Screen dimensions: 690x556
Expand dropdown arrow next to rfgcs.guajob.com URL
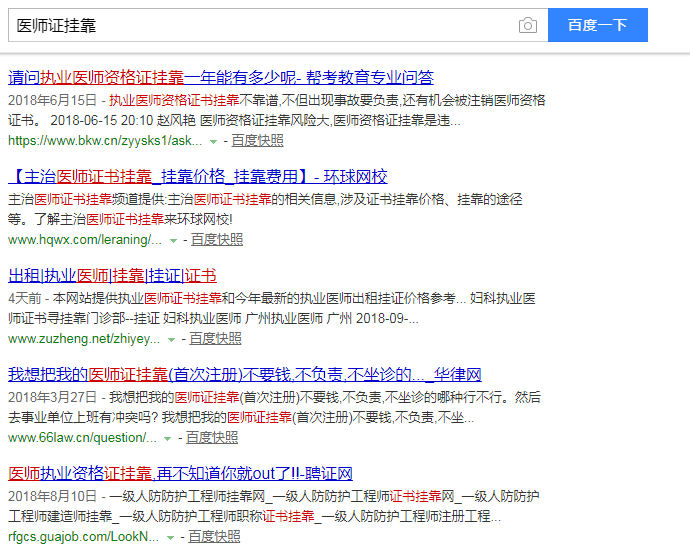click(x=170, y=538)
